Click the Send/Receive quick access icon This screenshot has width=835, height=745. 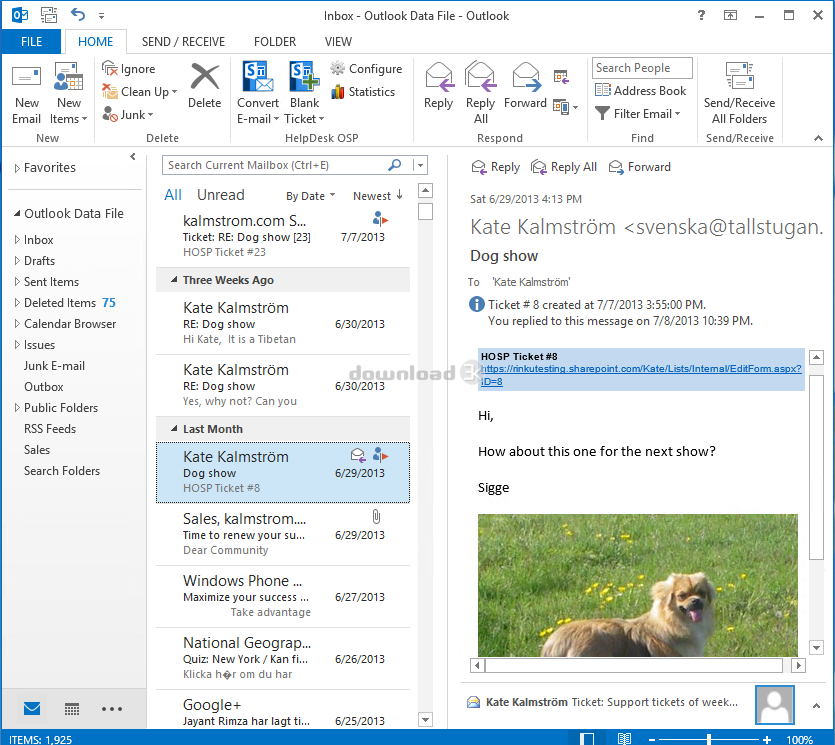(48, 15)
